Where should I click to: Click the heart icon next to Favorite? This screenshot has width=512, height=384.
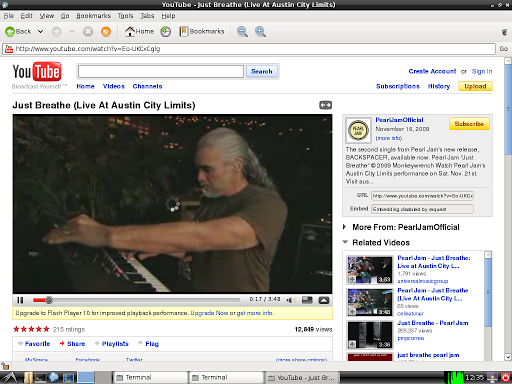(x=20, y=343)
